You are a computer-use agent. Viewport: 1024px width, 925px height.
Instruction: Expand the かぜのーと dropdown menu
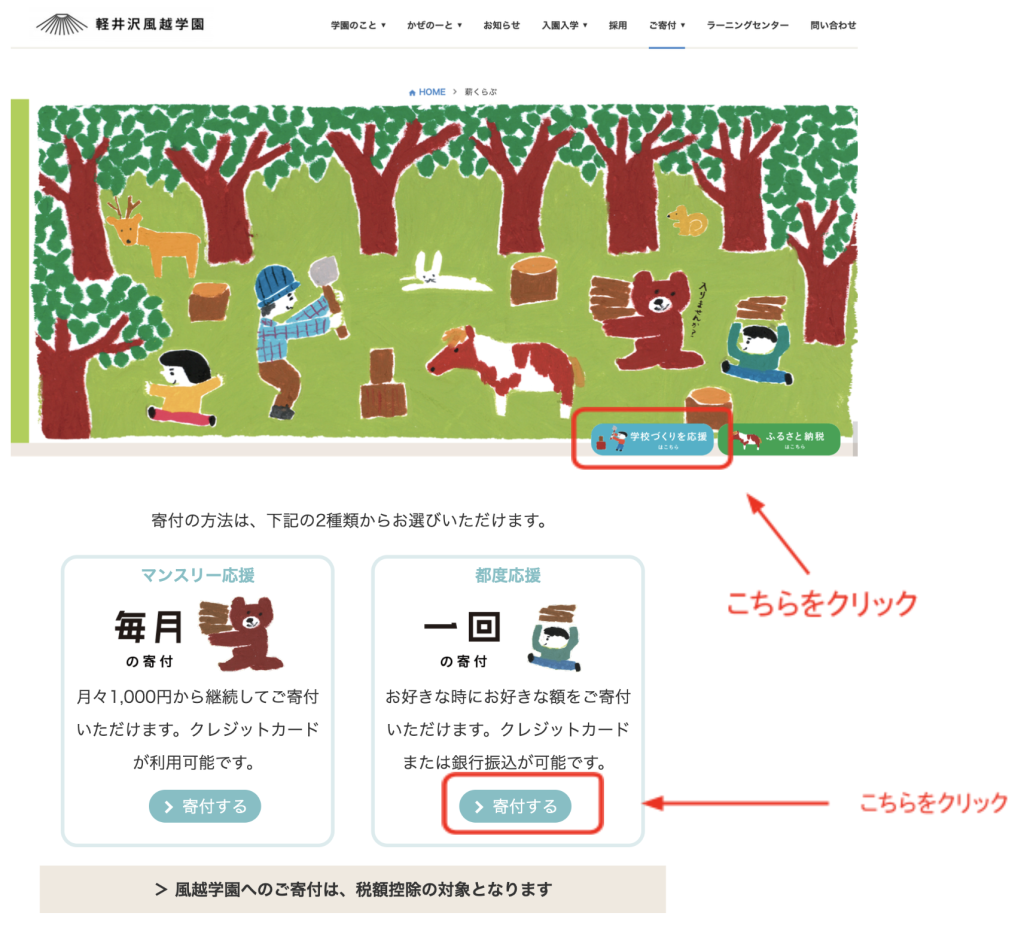pyautogui.click(x=434, y=25)
